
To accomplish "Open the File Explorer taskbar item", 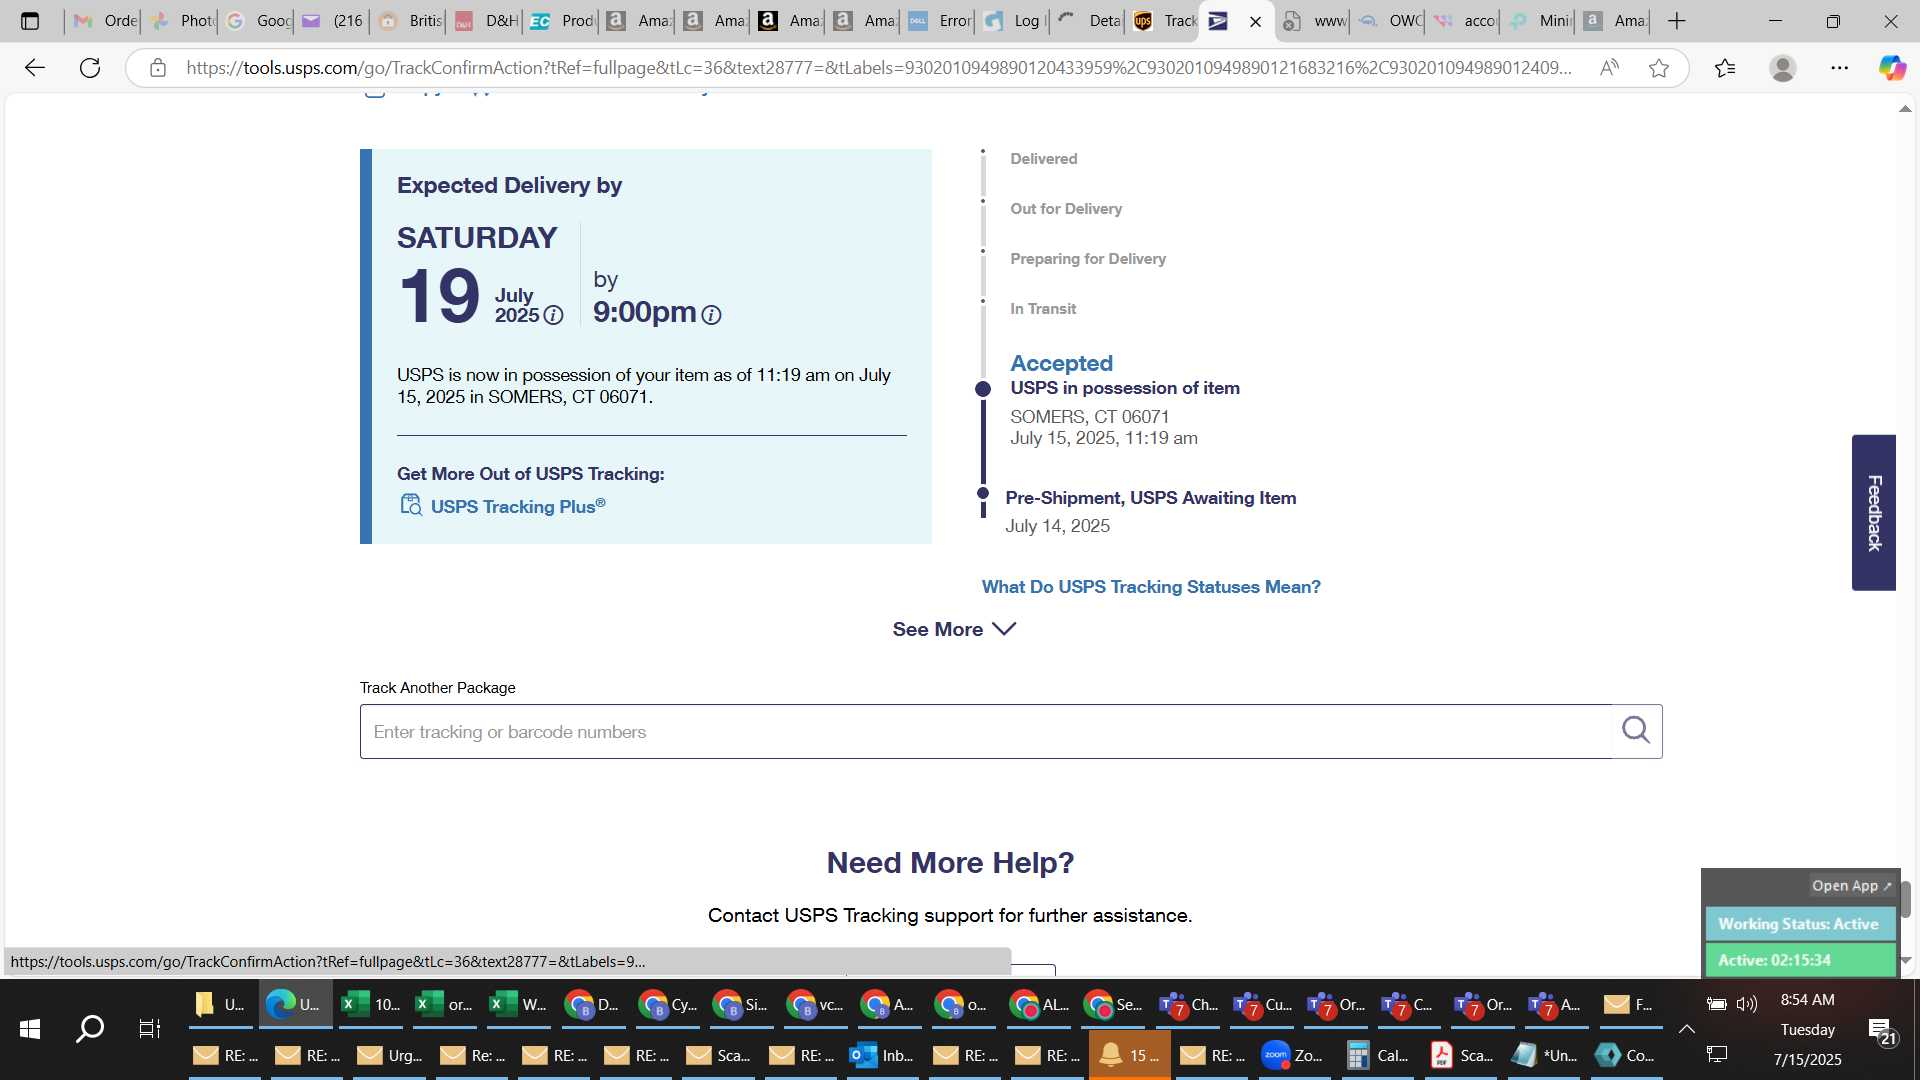I will pos(222,1004).
